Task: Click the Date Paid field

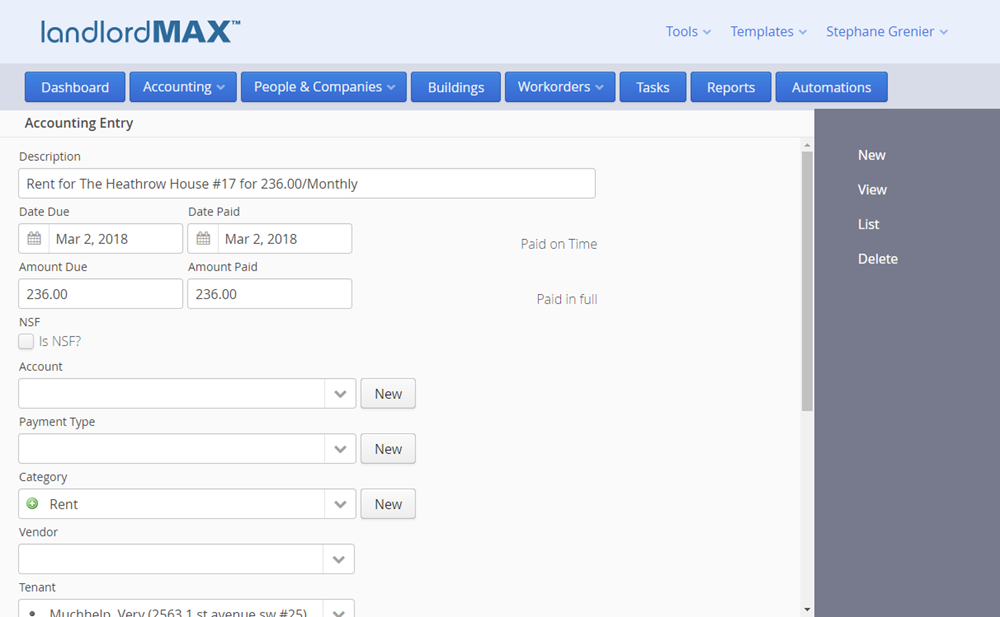Action: (270, 239)
